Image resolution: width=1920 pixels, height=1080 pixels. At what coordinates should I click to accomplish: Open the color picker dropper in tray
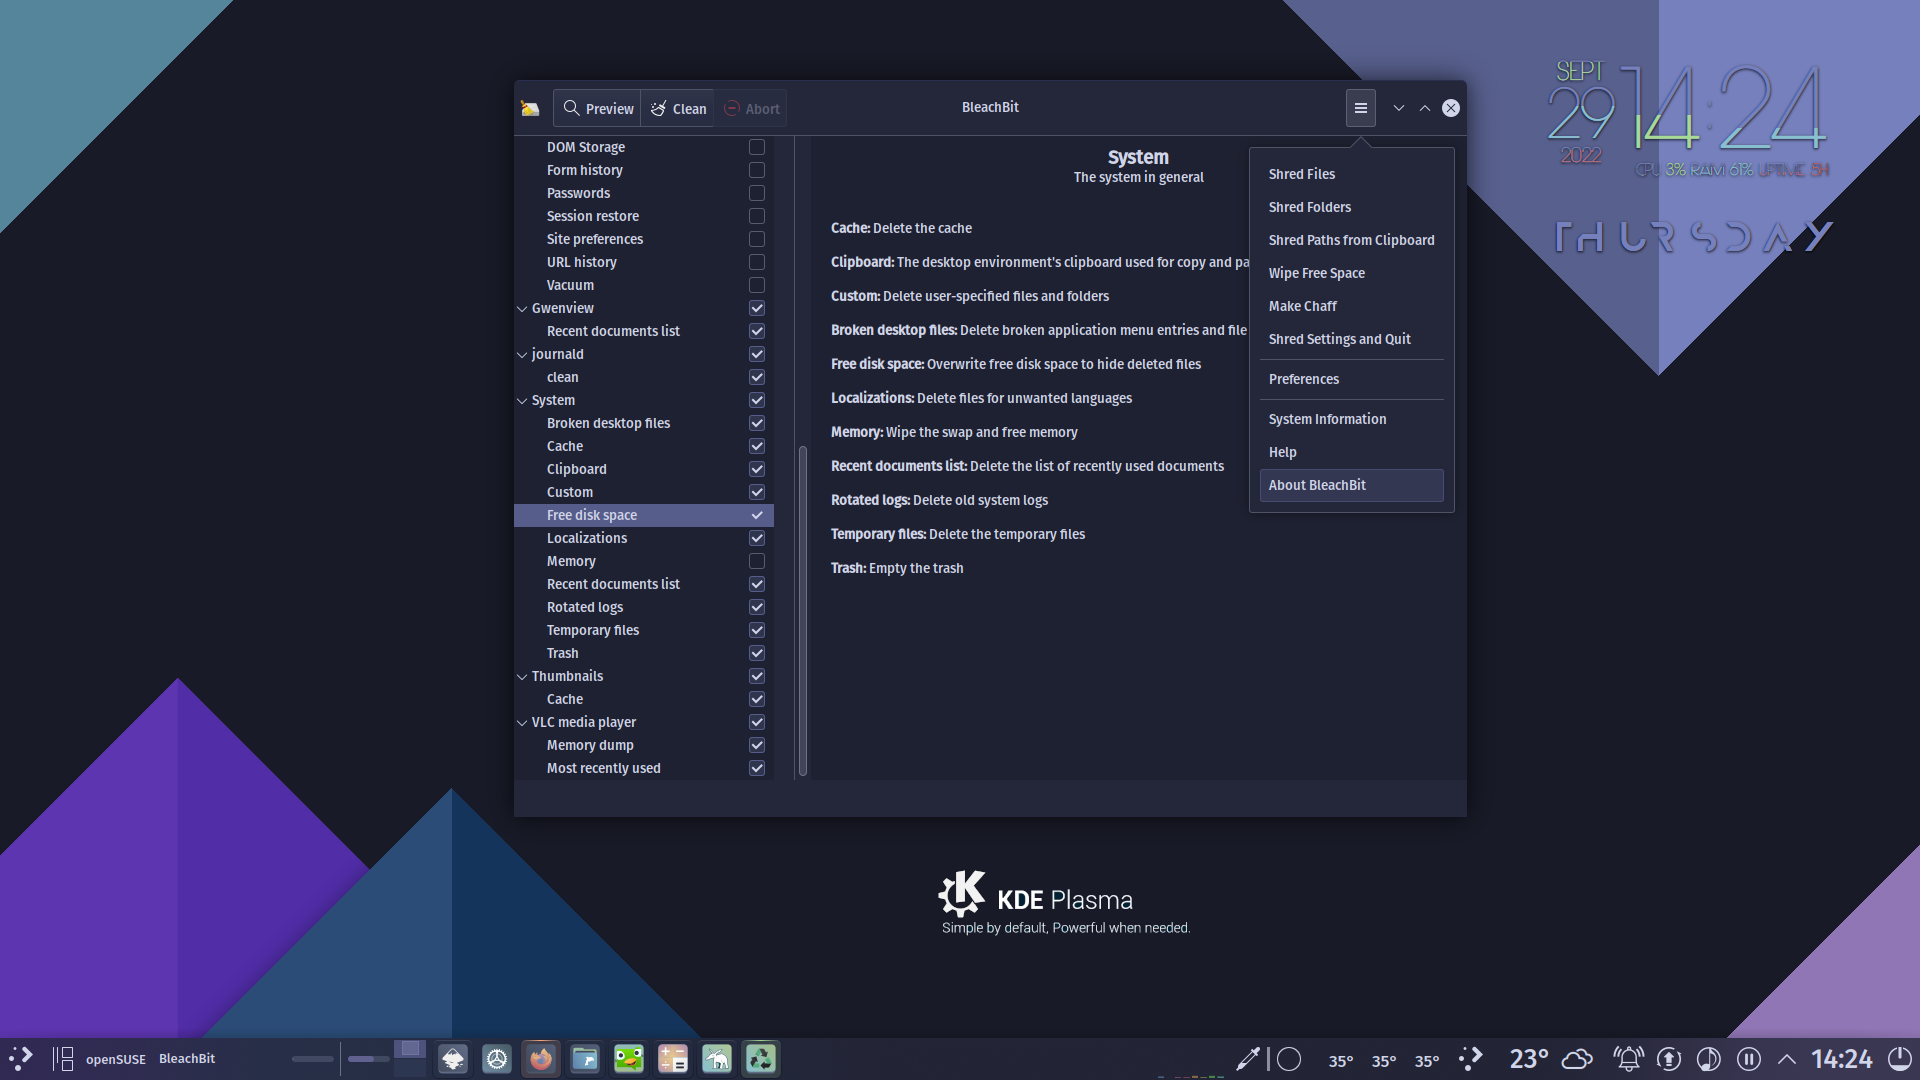pos(1247,1058)
